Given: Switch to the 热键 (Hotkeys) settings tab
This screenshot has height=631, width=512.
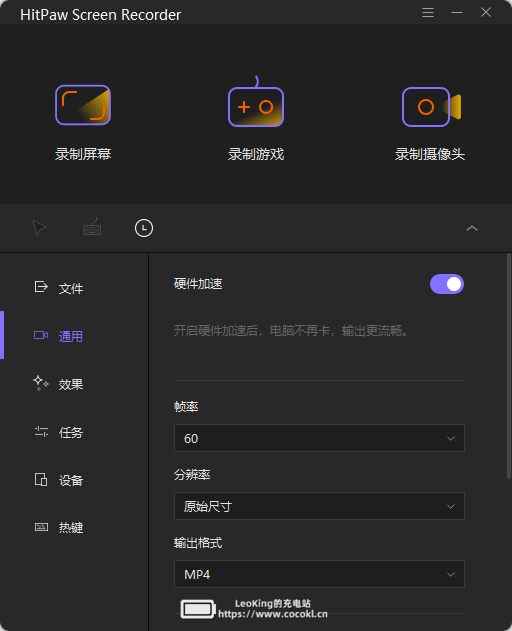Looking at the screenshot, I should click(74, 527).
